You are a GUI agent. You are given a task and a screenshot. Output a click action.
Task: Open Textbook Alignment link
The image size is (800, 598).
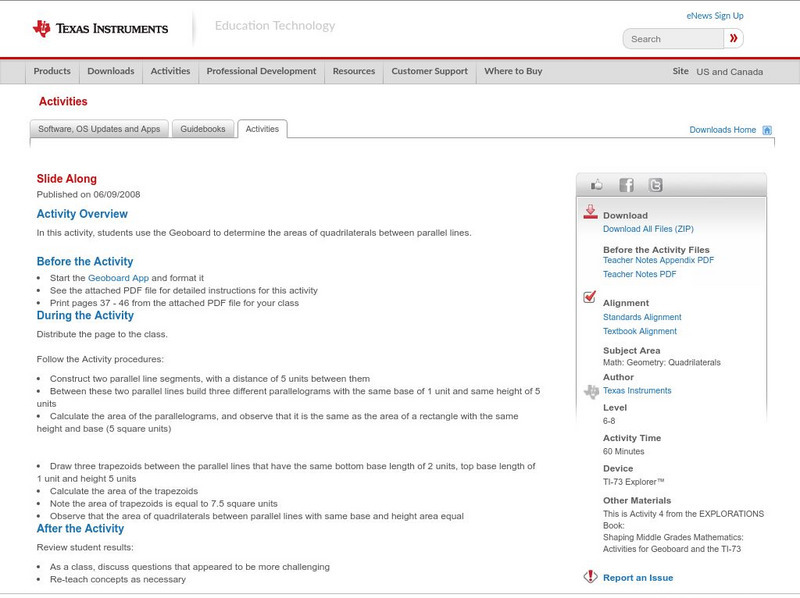pyautogui.click(x=640, y=331)
